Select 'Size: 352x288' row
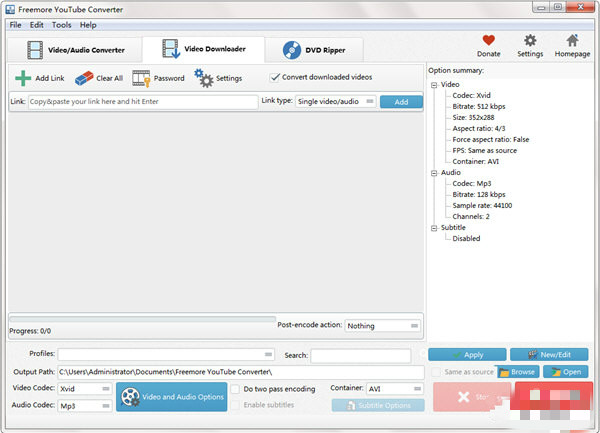The width and height of the screenshot is (600, 433). point(473,117)
